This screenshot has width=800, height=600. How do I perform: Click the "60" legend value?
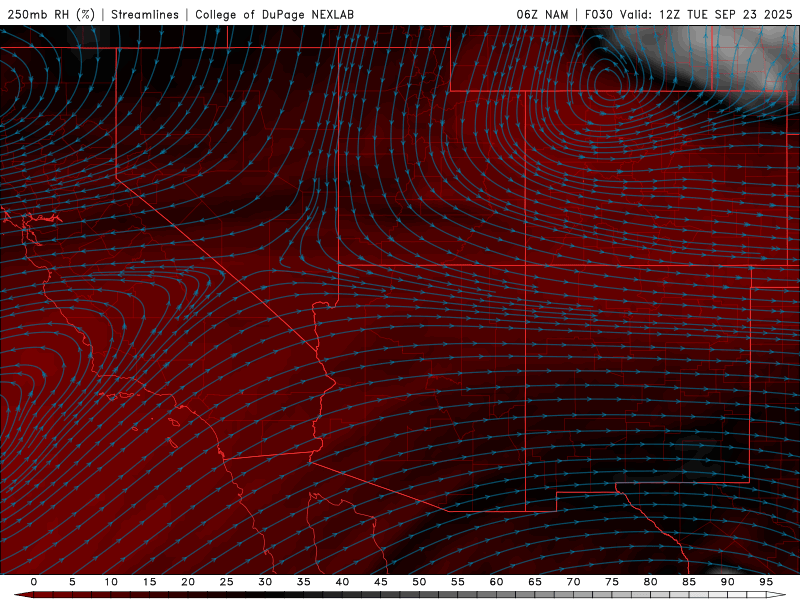coord(496,582)
